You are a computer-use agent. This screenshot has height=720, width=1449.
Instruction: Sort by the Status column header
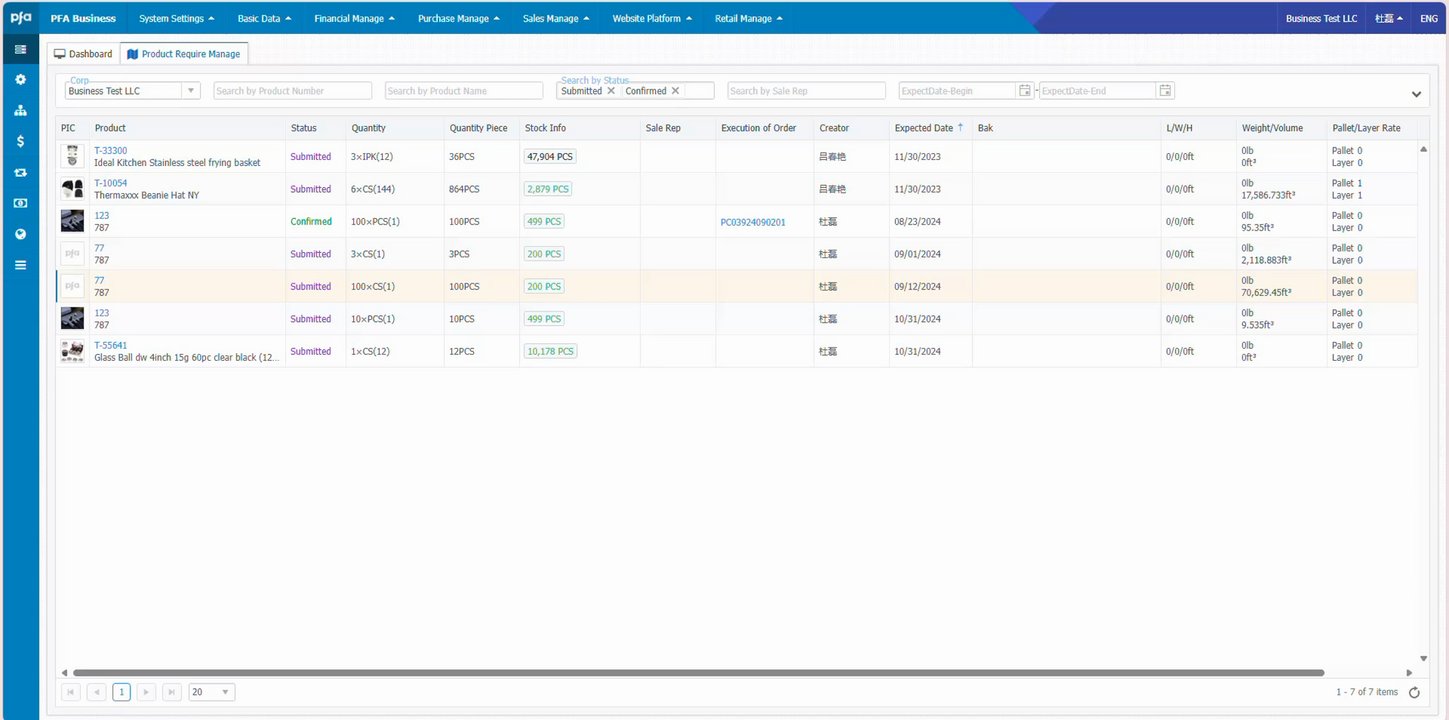(x=315, y=128)
